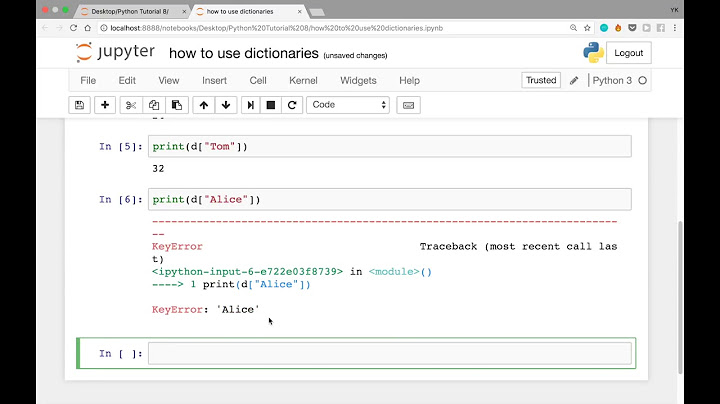Image resolution: width=720 pixels, height=404 pixels.
Task: Move selected cell down arrow
Action: click(226, 105)
